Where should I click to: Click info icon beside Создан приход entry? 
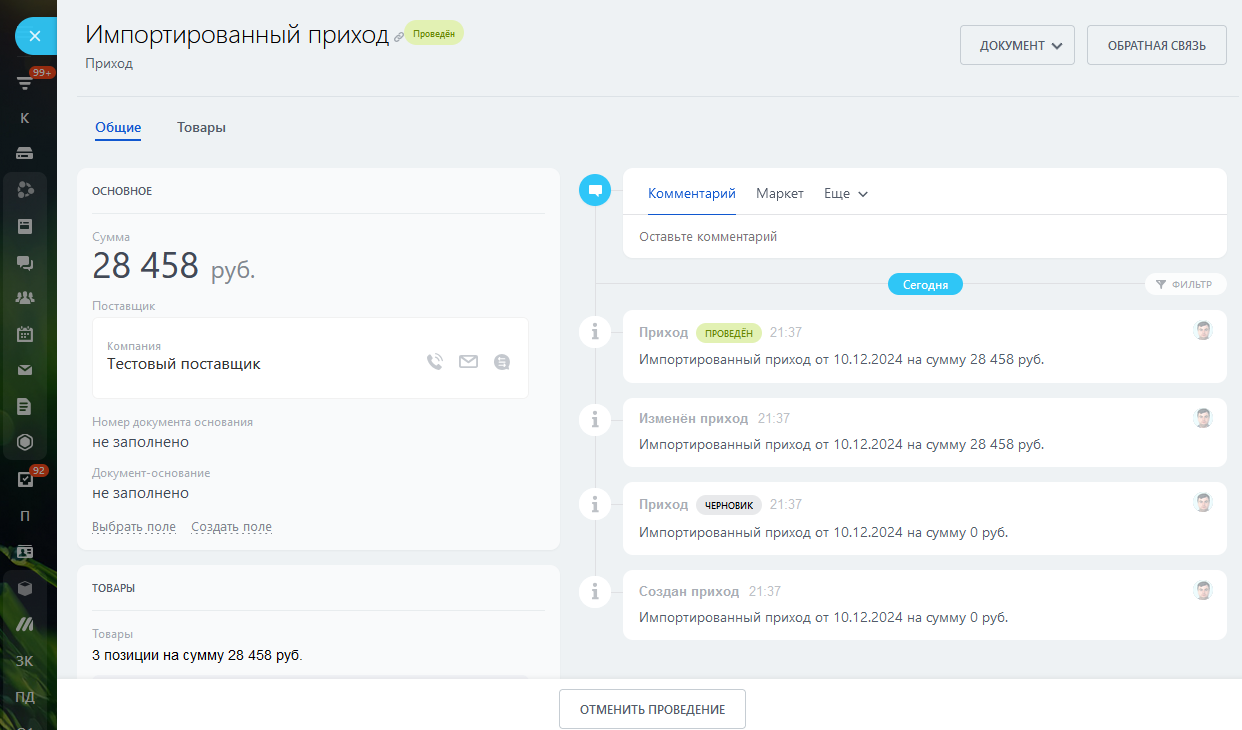click(x=595, y=591)
